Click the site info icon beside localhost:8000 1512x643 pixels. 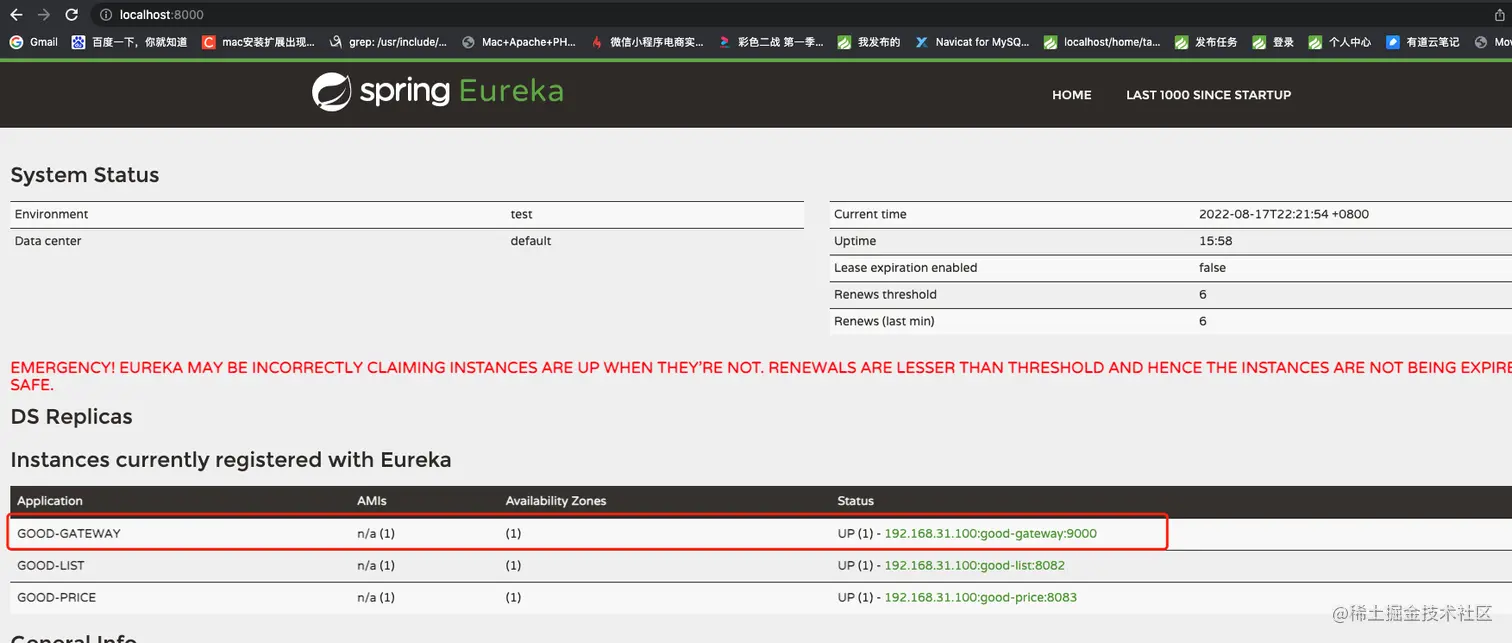[x=105, y=15]
